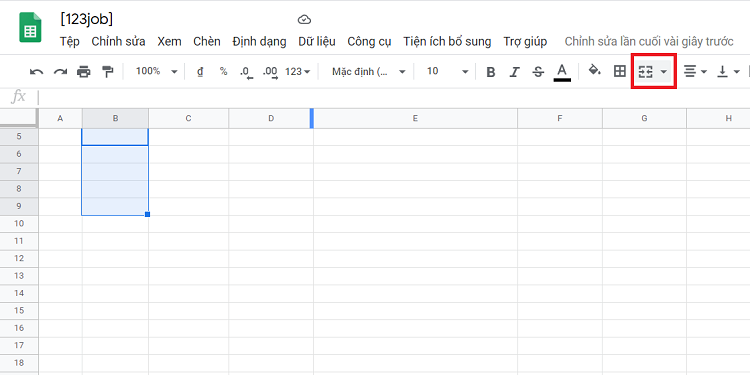Open the Tệp menu

tap(70, 42)
